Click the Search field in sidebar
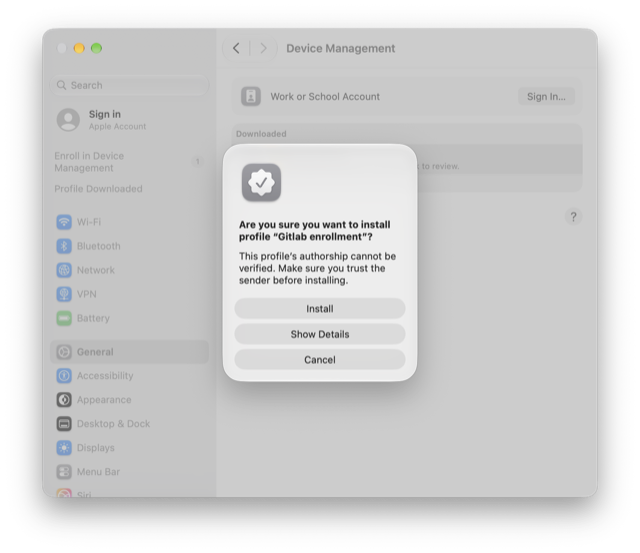The height and width of the screenshot is (553, 640). tap(129, 85)
